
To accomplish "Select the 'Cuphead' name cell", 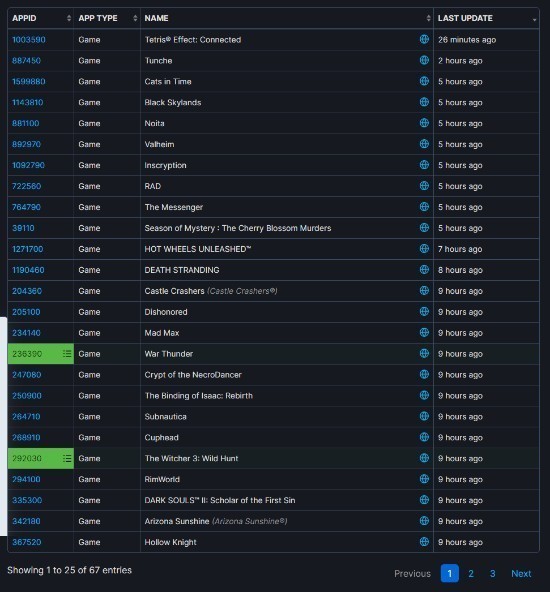I will pos(287,438).
